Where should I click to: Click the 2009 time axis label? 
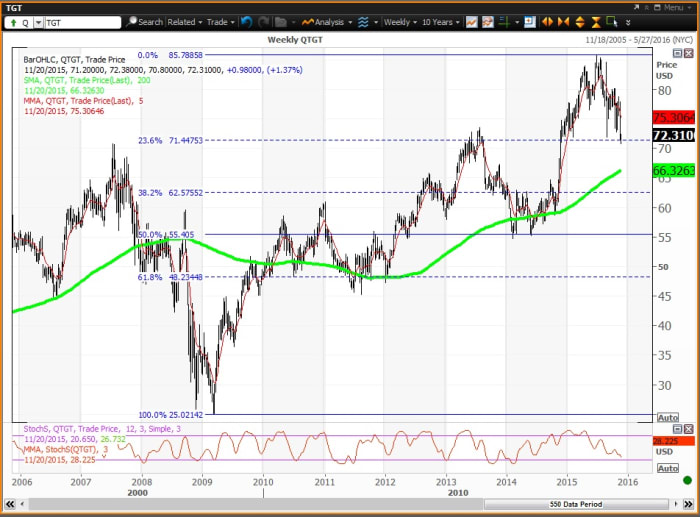click(202, 482)
